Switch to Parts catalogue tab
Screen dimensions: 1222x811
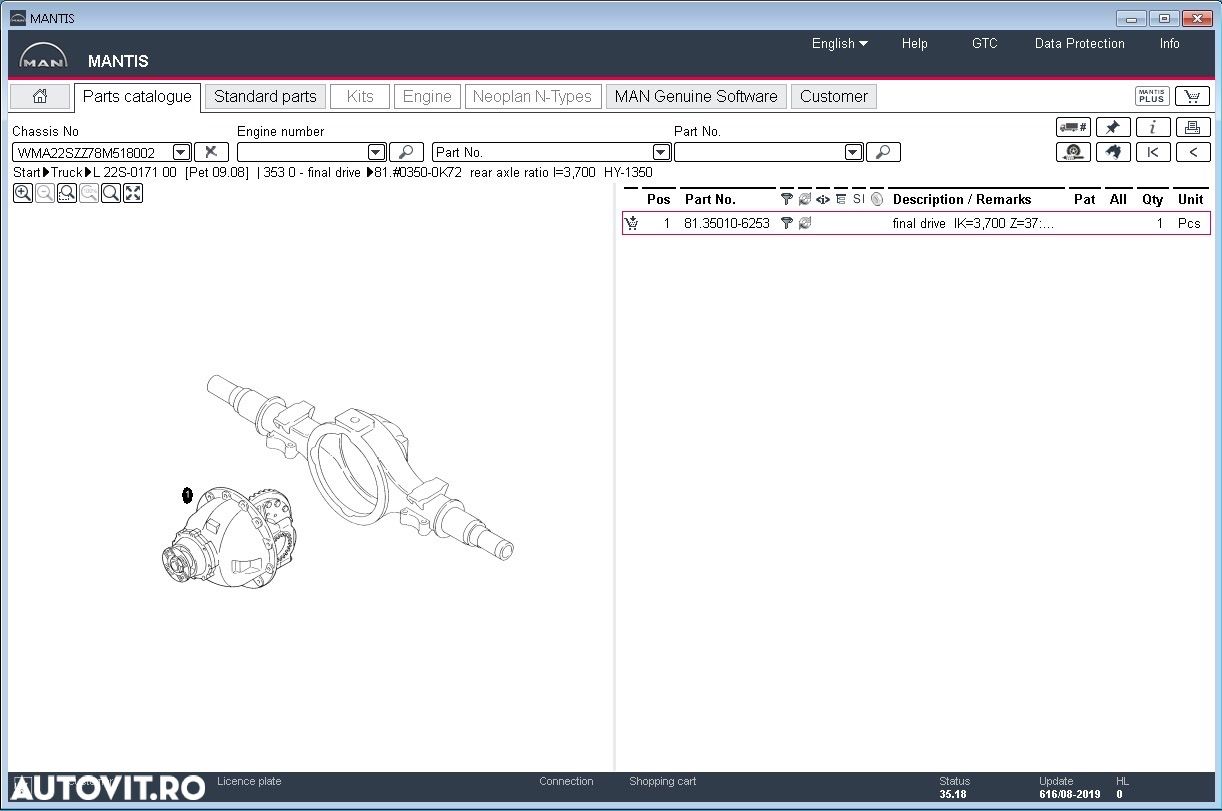137,96
